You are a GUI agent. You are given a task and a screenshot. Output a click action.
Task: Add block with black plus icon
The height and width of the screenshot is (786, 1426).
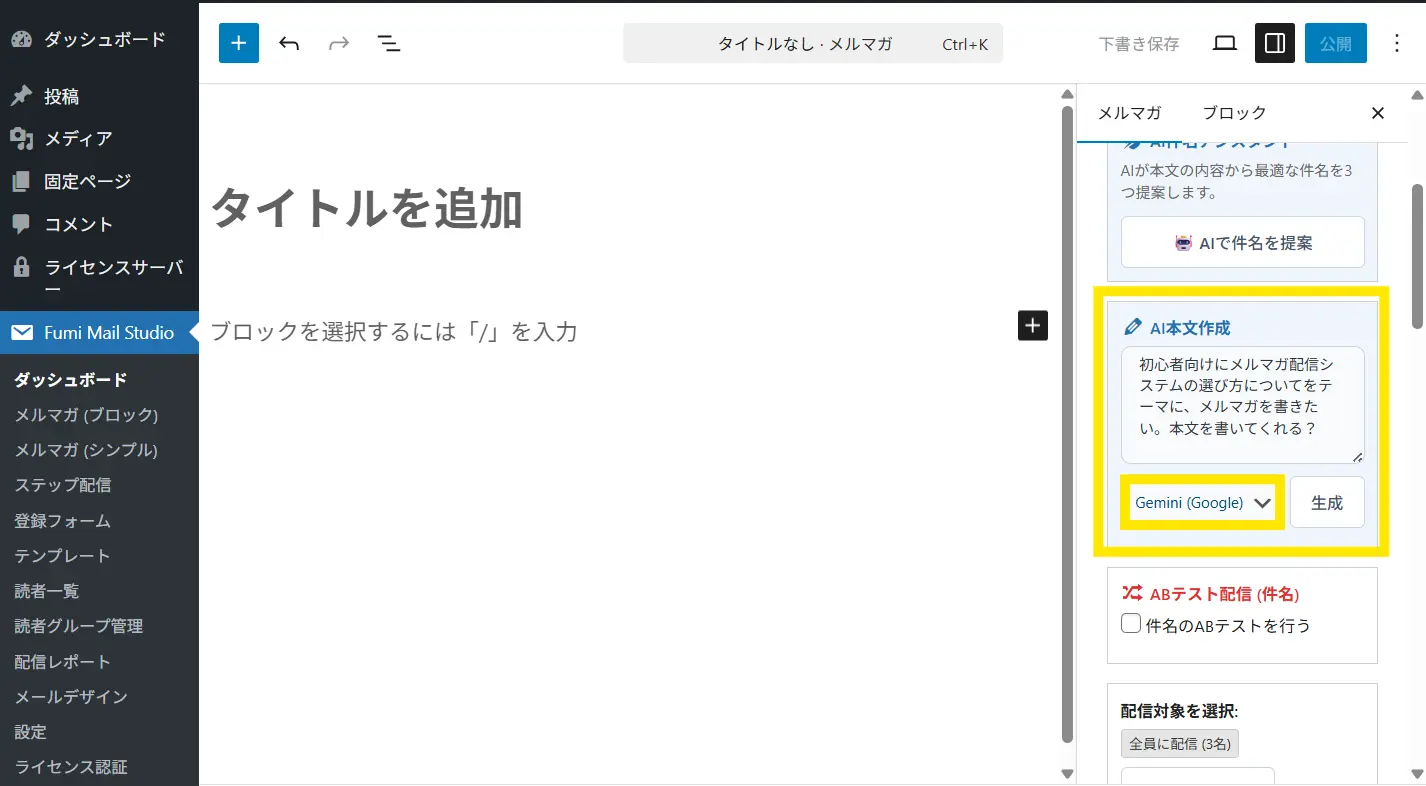point(1032,325)
